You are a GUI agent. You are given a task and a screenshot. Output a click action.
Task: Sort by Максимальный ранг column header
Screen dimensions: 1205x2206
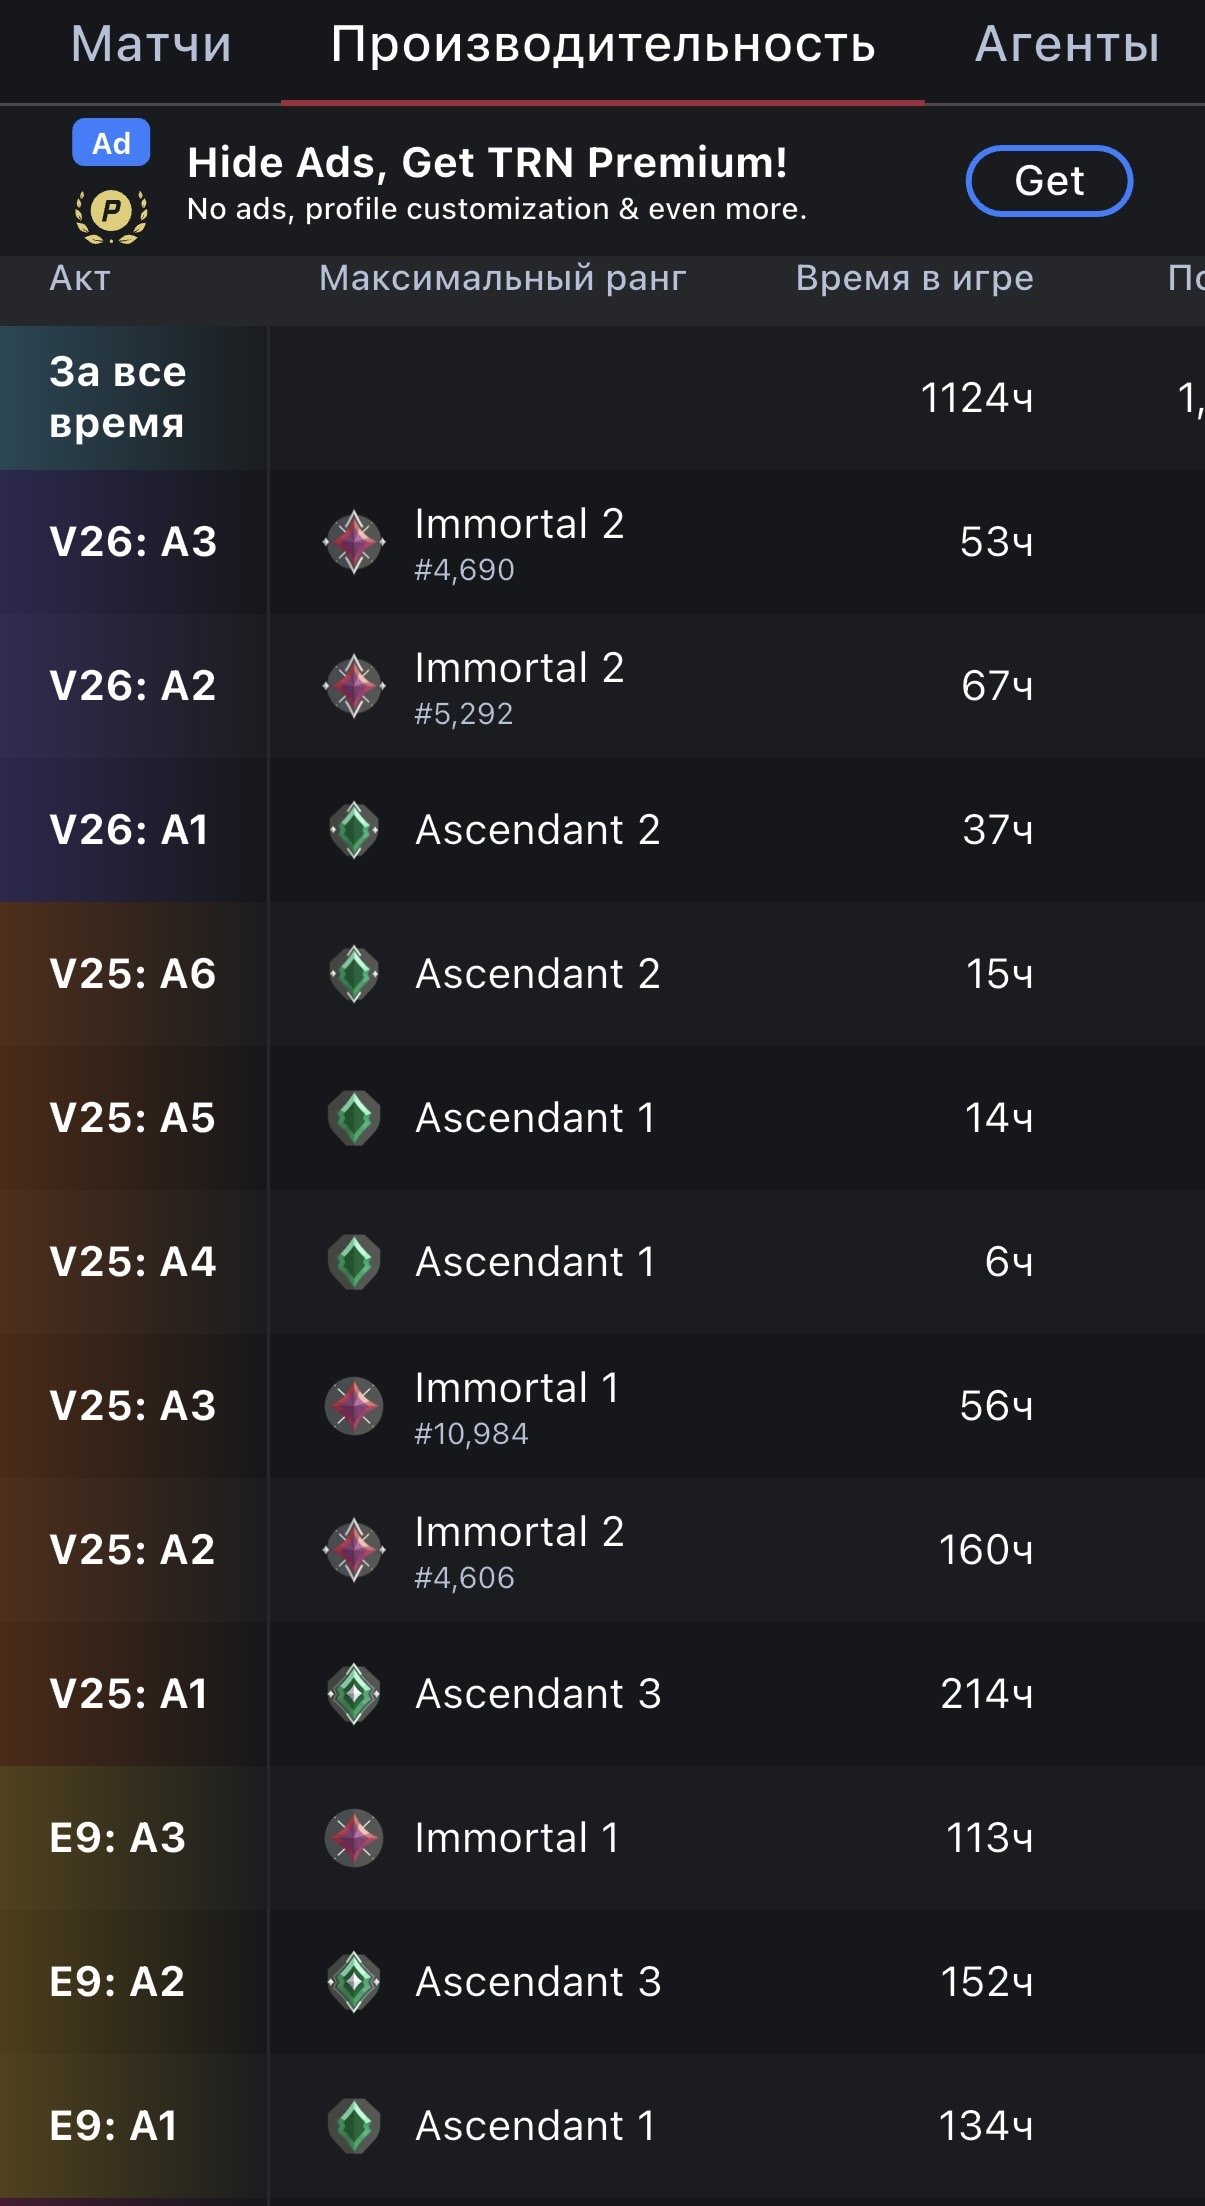(x=503, y=278)
